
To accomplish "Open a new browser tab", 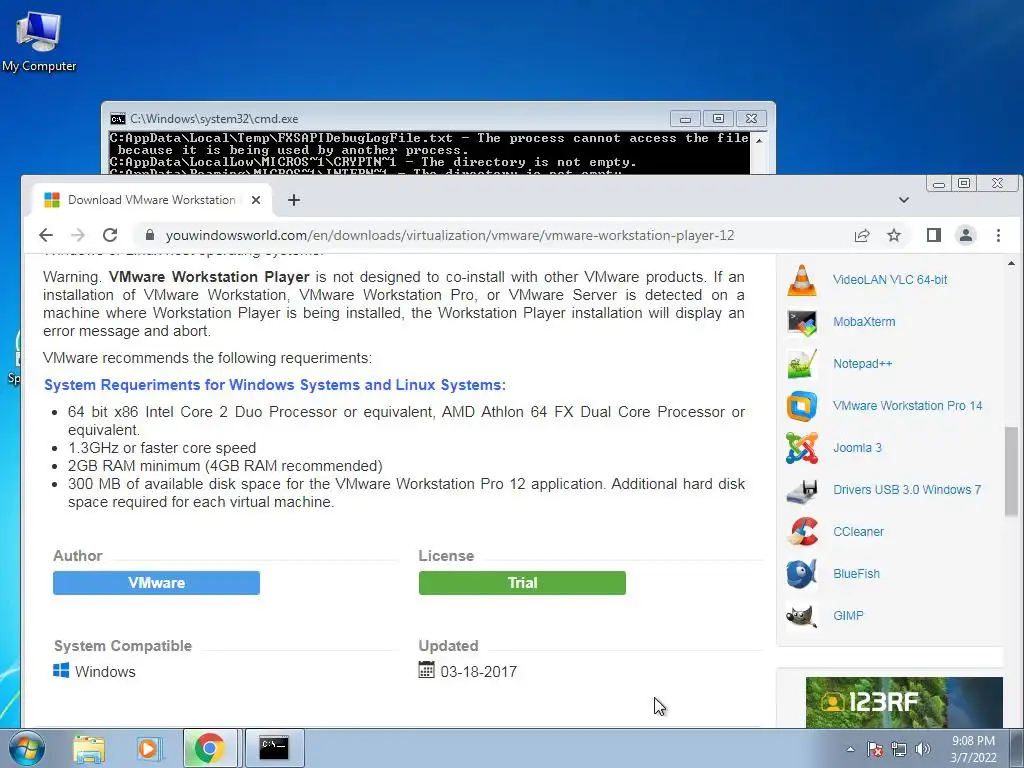I will click(x=294, y=200).
